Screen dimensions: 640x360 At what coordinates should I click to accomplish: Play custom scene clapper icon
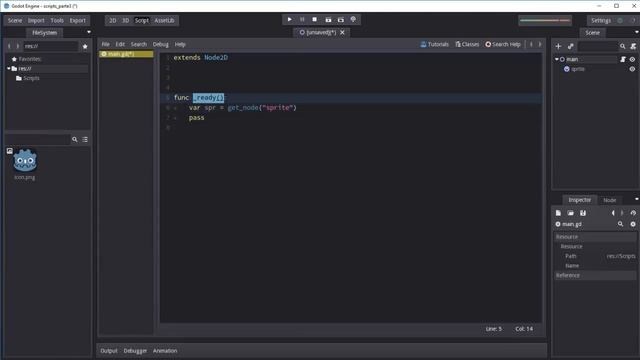click(x=341, y=19)
